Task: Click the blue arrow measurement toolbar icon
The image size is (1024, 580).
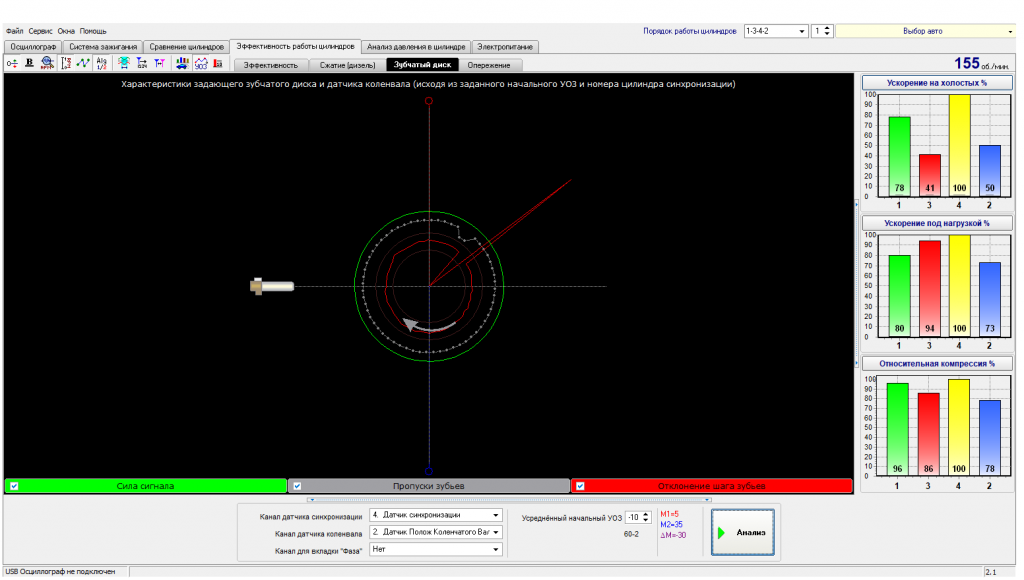Action: [142, 63]
